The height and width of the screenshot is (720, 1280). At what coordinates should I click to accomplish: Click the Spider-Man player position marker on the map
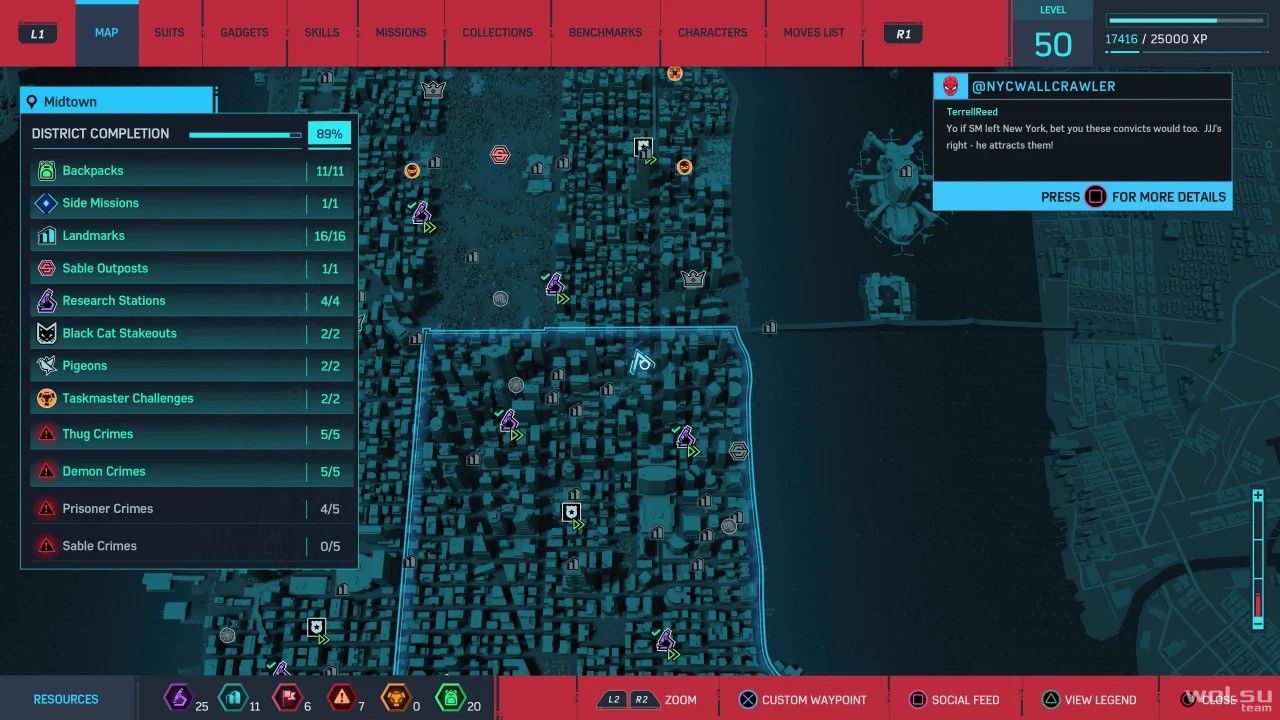click(x=642, y=361)
